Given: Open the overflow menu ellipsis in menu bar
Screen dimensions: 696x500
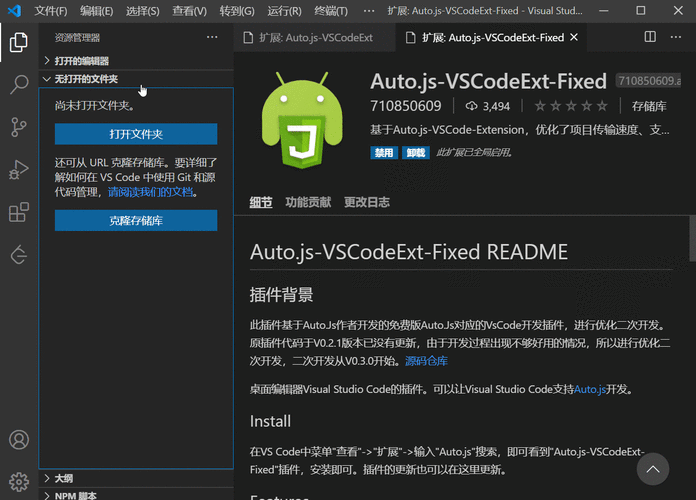Looking at the screenshot, I should click(x=369, y=11).
